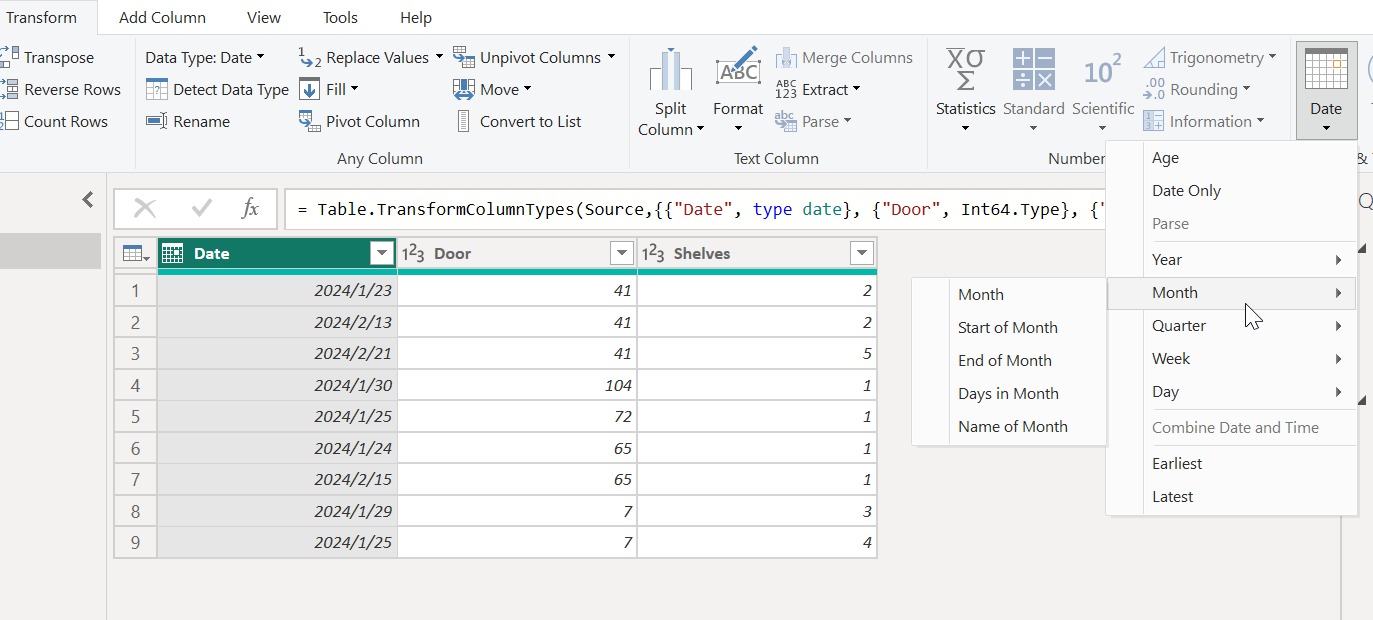Click the Rename column icon
This screenshot has width=1373, height=620.
click(x=157, y=121)
